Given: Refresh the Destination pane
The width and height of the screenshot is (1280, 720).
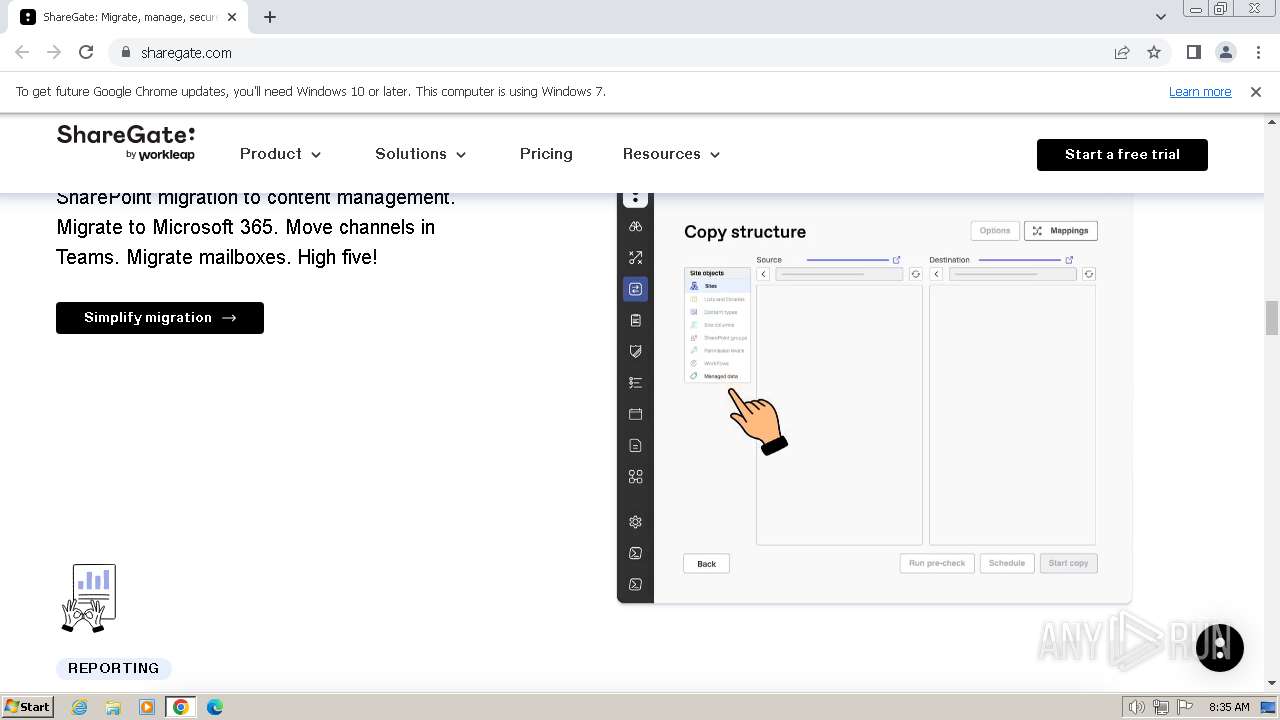Looking at the screenshot, I should (1089, 274).
